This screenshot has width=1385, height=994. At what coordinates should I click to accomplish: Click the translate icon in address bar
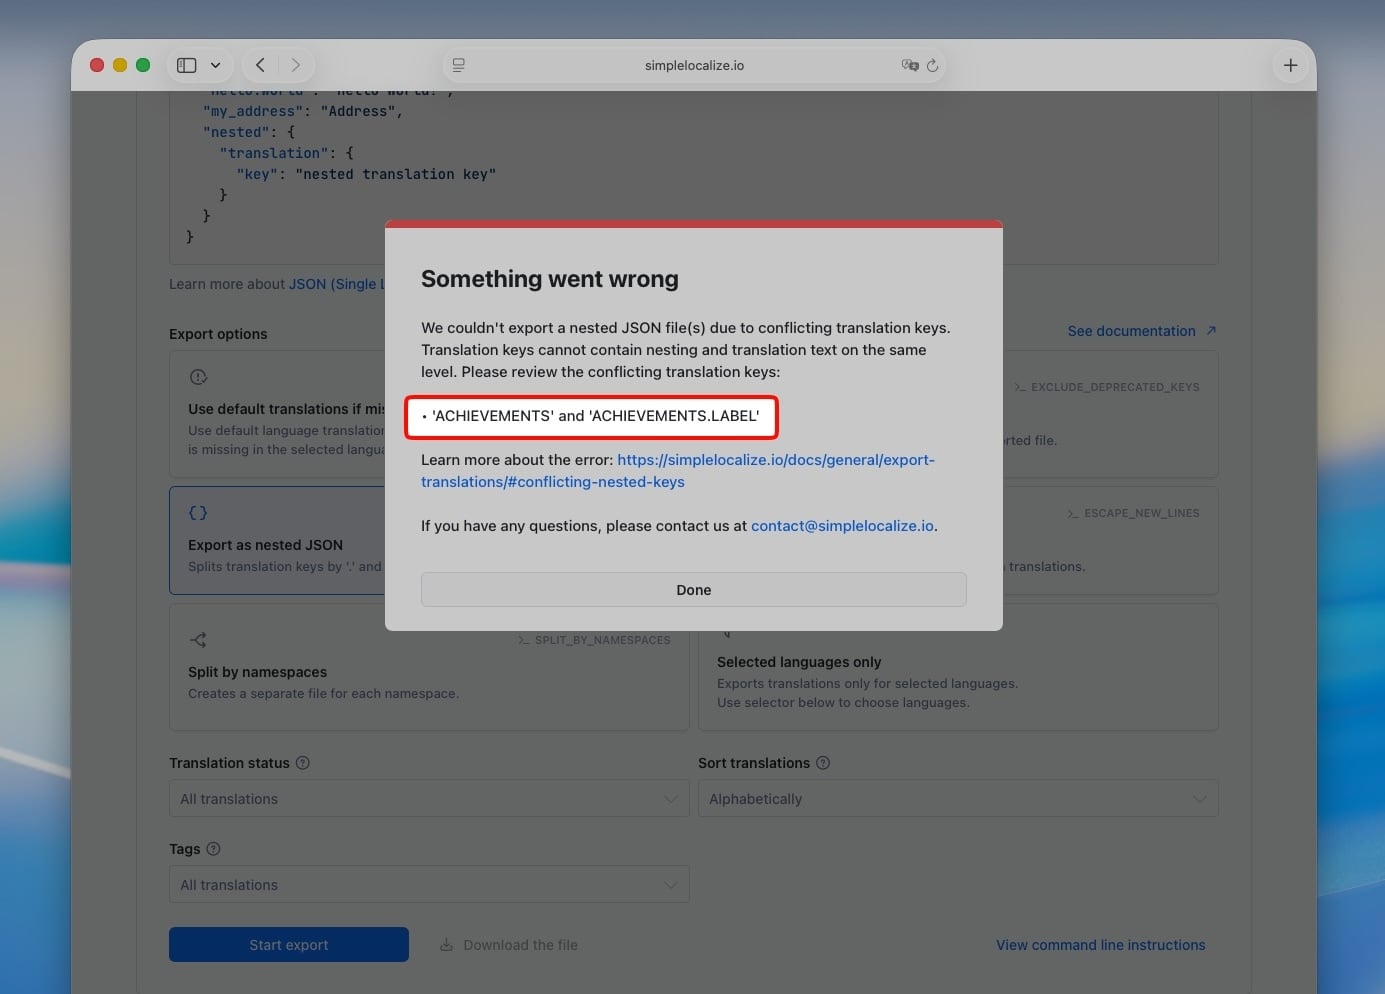click(909, 65)
